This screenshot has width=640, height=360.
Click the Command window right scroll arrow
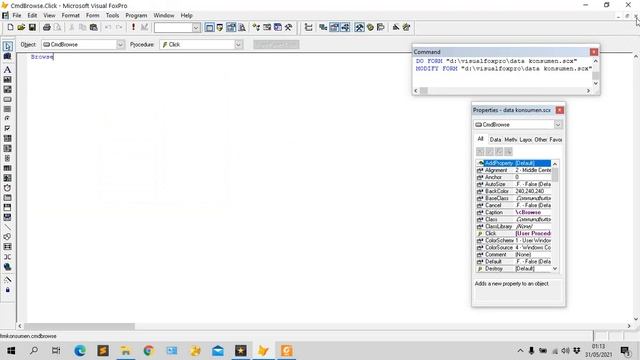coord(588,91)
